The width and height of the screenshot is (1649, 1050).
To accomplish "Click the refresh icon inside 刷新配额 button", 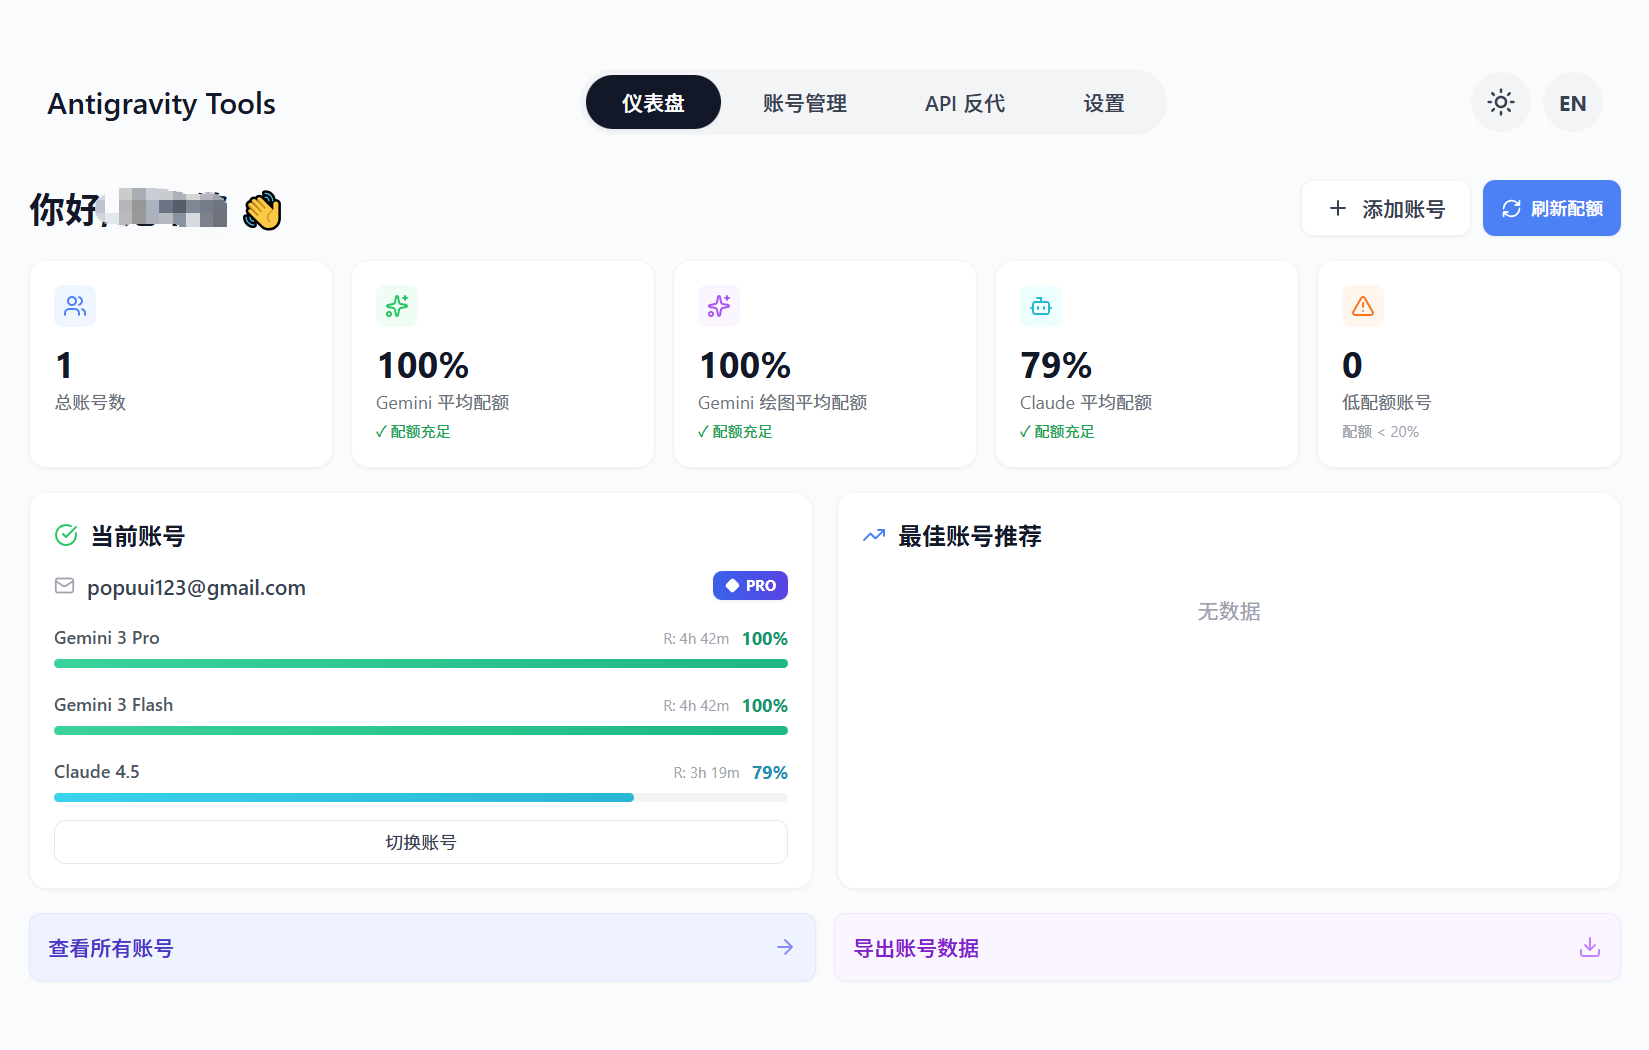I will [1512, 208].
